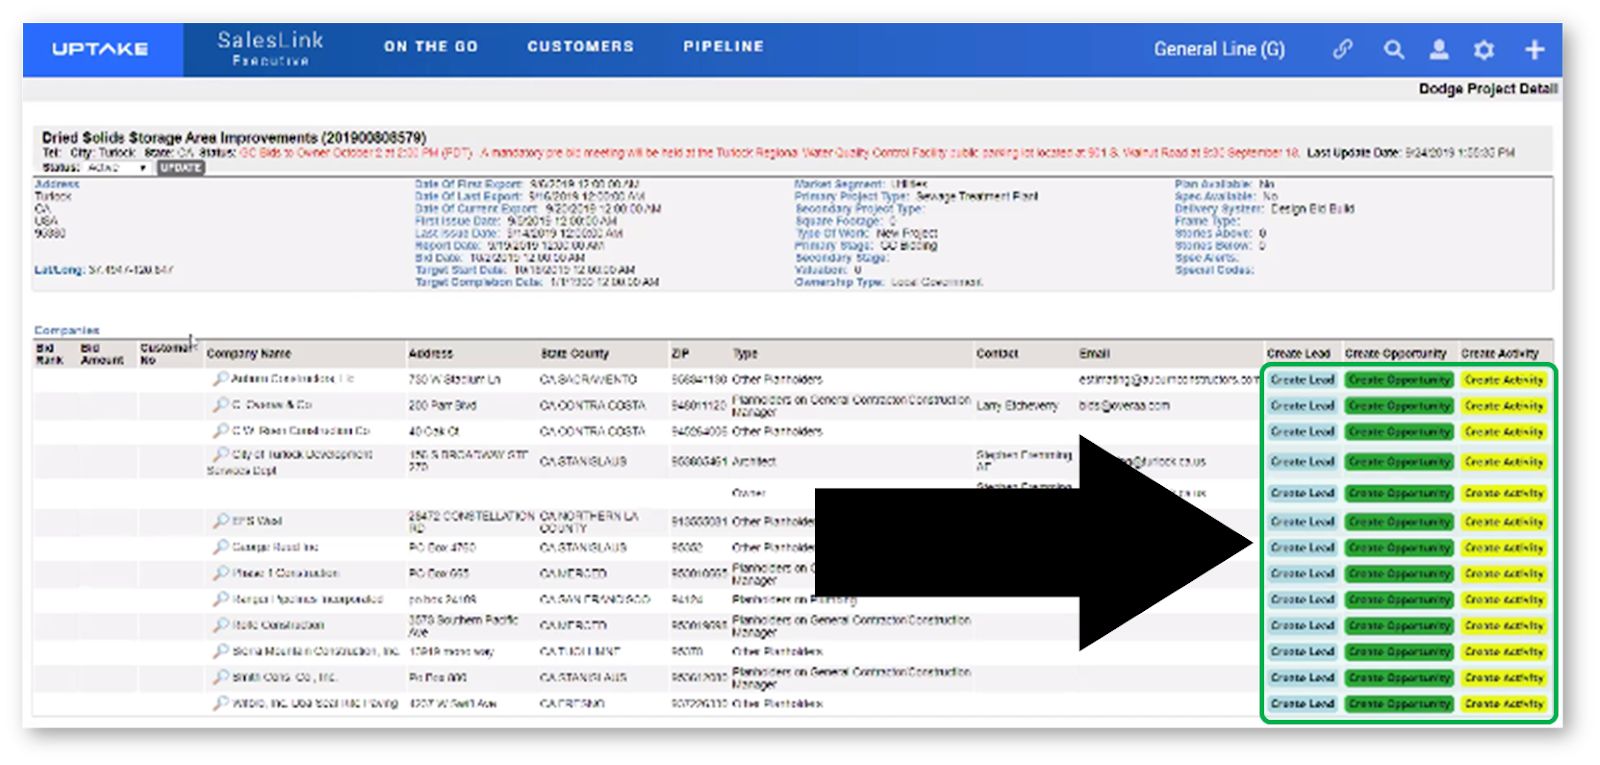This screenshot has width=1600, height=765.
Task: Click magnifier icon beside EPS West
Action: coord(220,521)
